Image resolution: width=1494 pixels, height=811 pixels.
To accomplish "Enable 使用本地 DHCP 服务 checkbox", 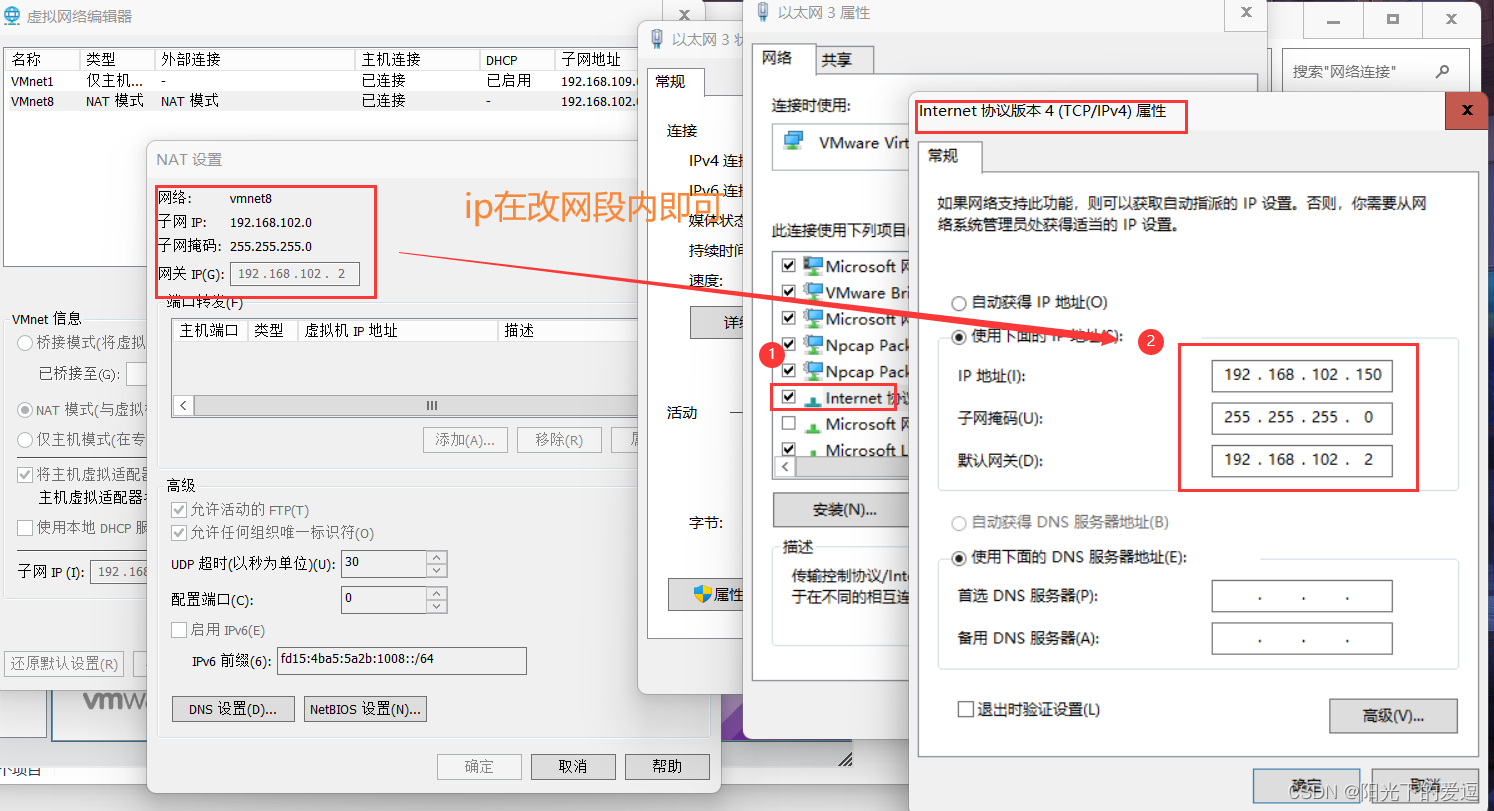I will (x=25, y=527).
